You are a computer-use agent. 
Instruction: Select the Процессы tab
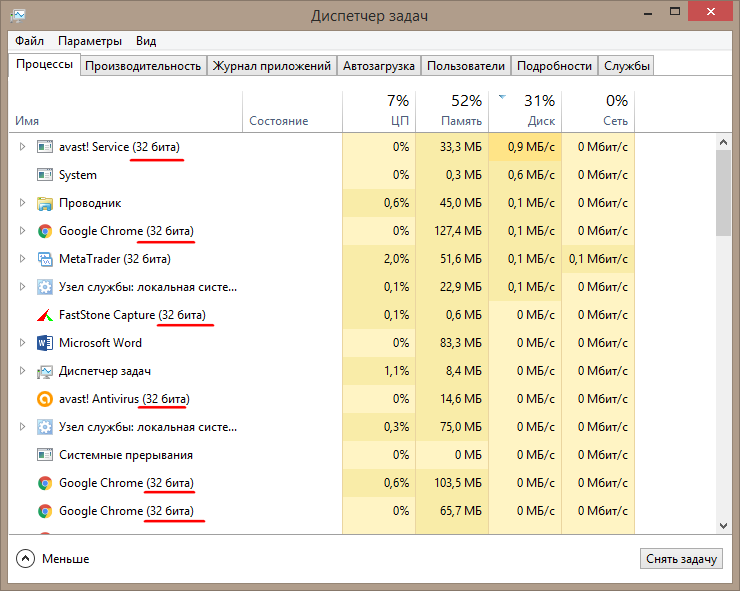(44, 65)
